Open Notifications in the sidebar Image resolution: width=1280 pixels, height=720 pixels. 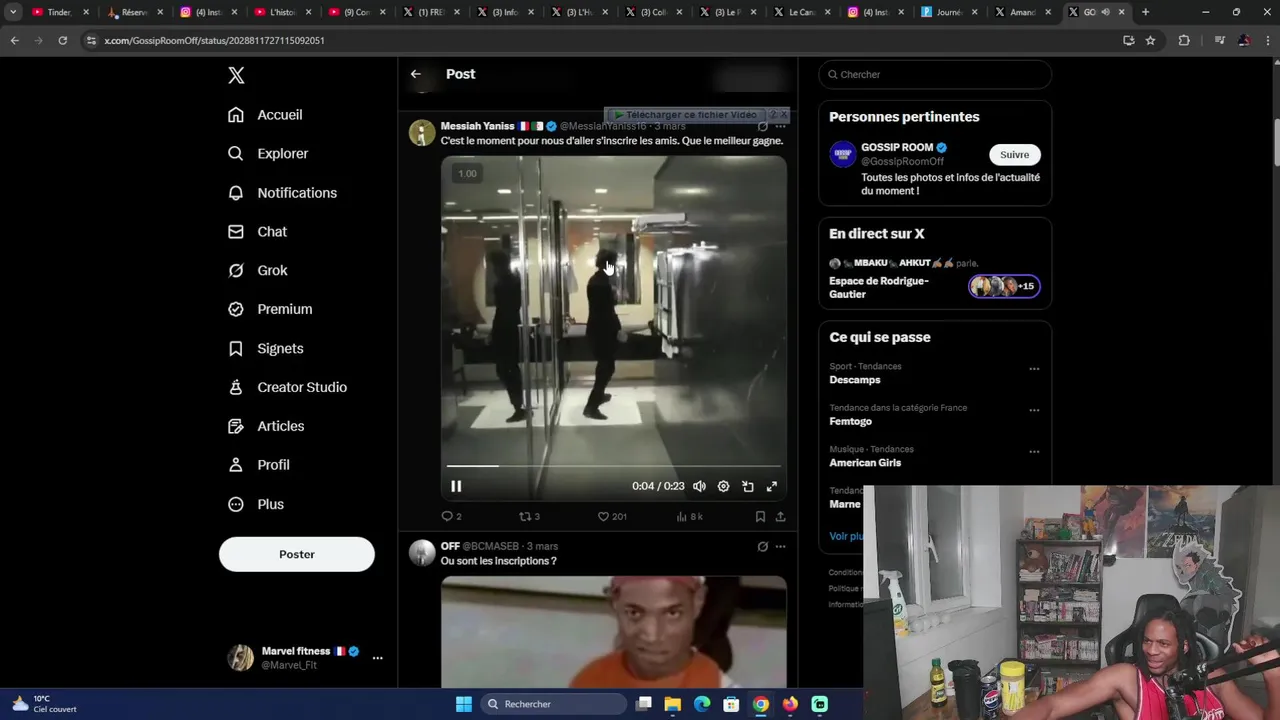pos(282,193)
